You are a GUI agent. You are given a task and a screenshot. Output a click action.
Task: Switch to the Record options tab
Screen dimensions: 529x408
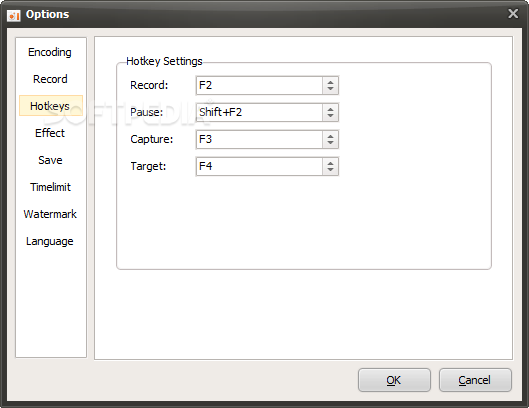click(x=50, y=79)
